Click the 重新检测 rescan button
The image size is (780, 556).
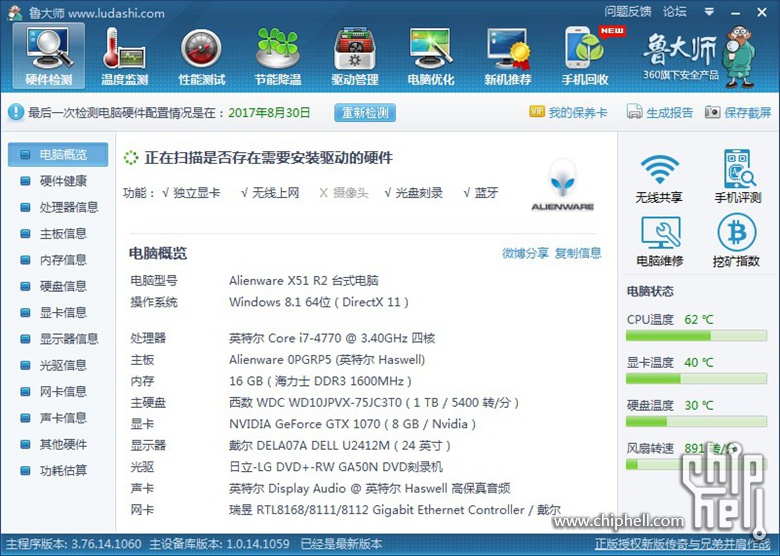tap(365, 113)
